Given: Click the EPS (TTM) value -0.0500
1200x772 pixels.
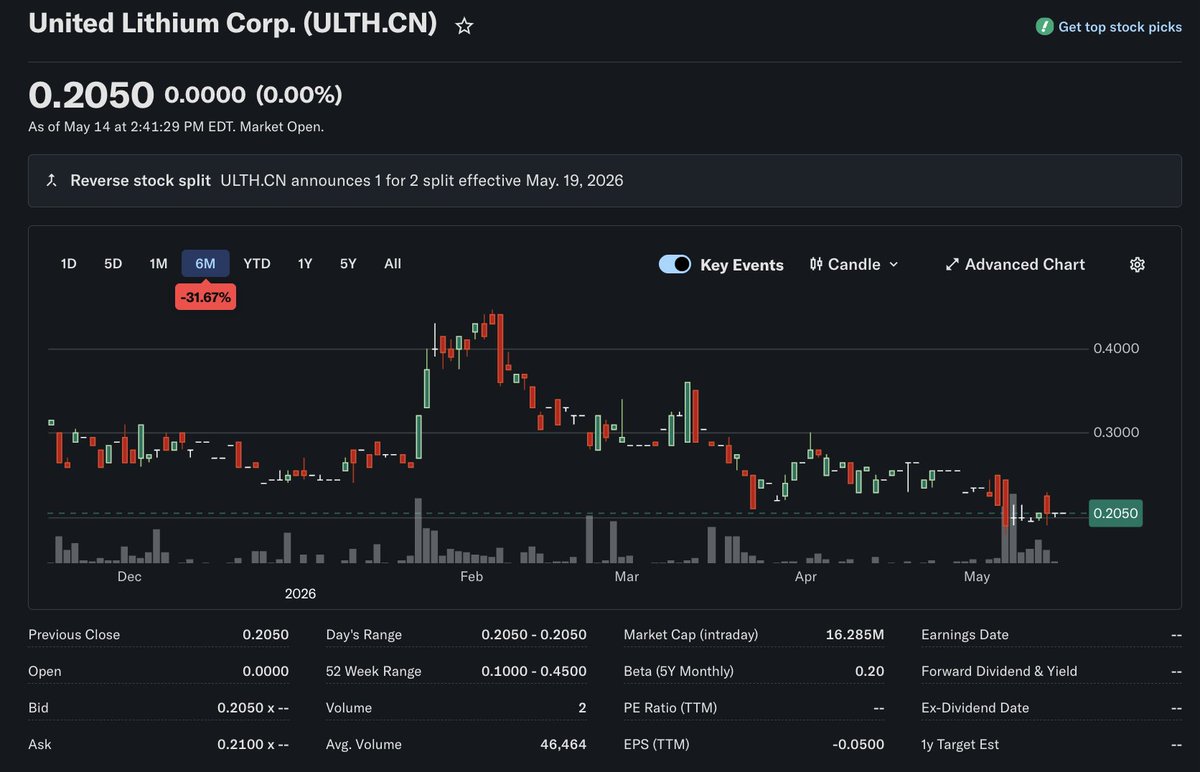Looking at the screenshot, I should (858, 744).
